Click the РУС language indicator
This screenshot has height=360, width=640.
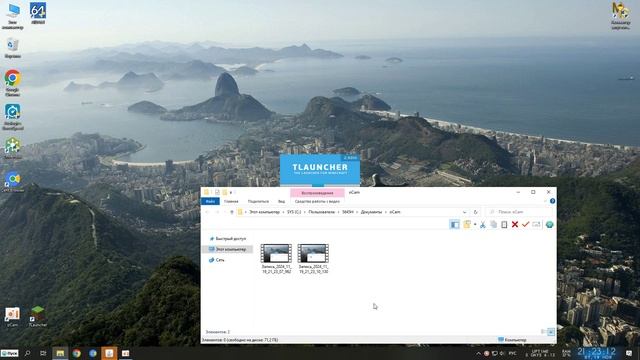click(513, 353)
